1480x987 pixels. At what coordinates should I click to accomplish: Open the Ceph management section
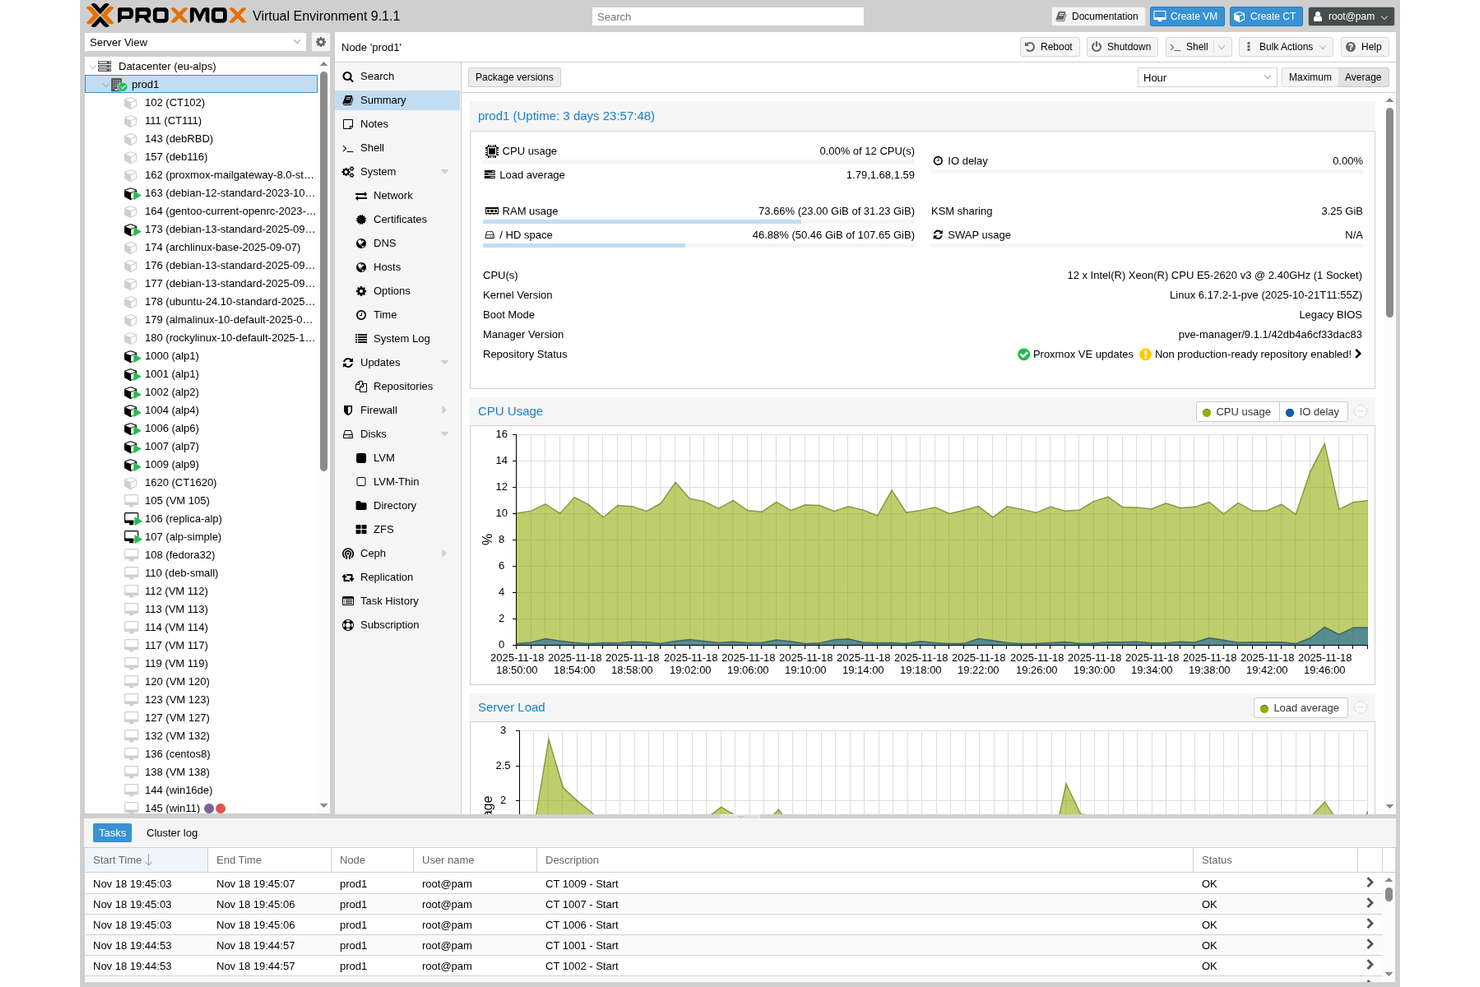point(347,553)
